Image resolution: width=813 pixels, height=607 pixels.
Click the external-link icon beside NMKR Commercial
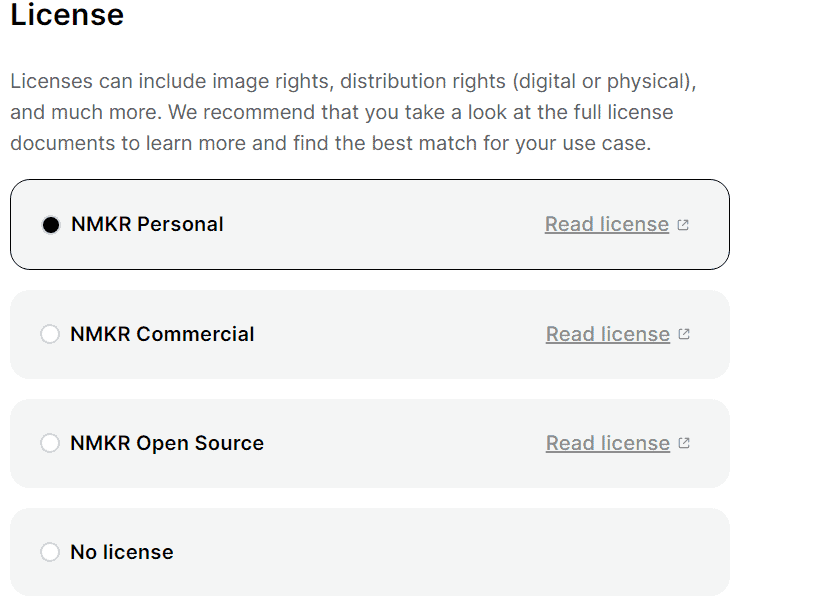tap(684, 334)
